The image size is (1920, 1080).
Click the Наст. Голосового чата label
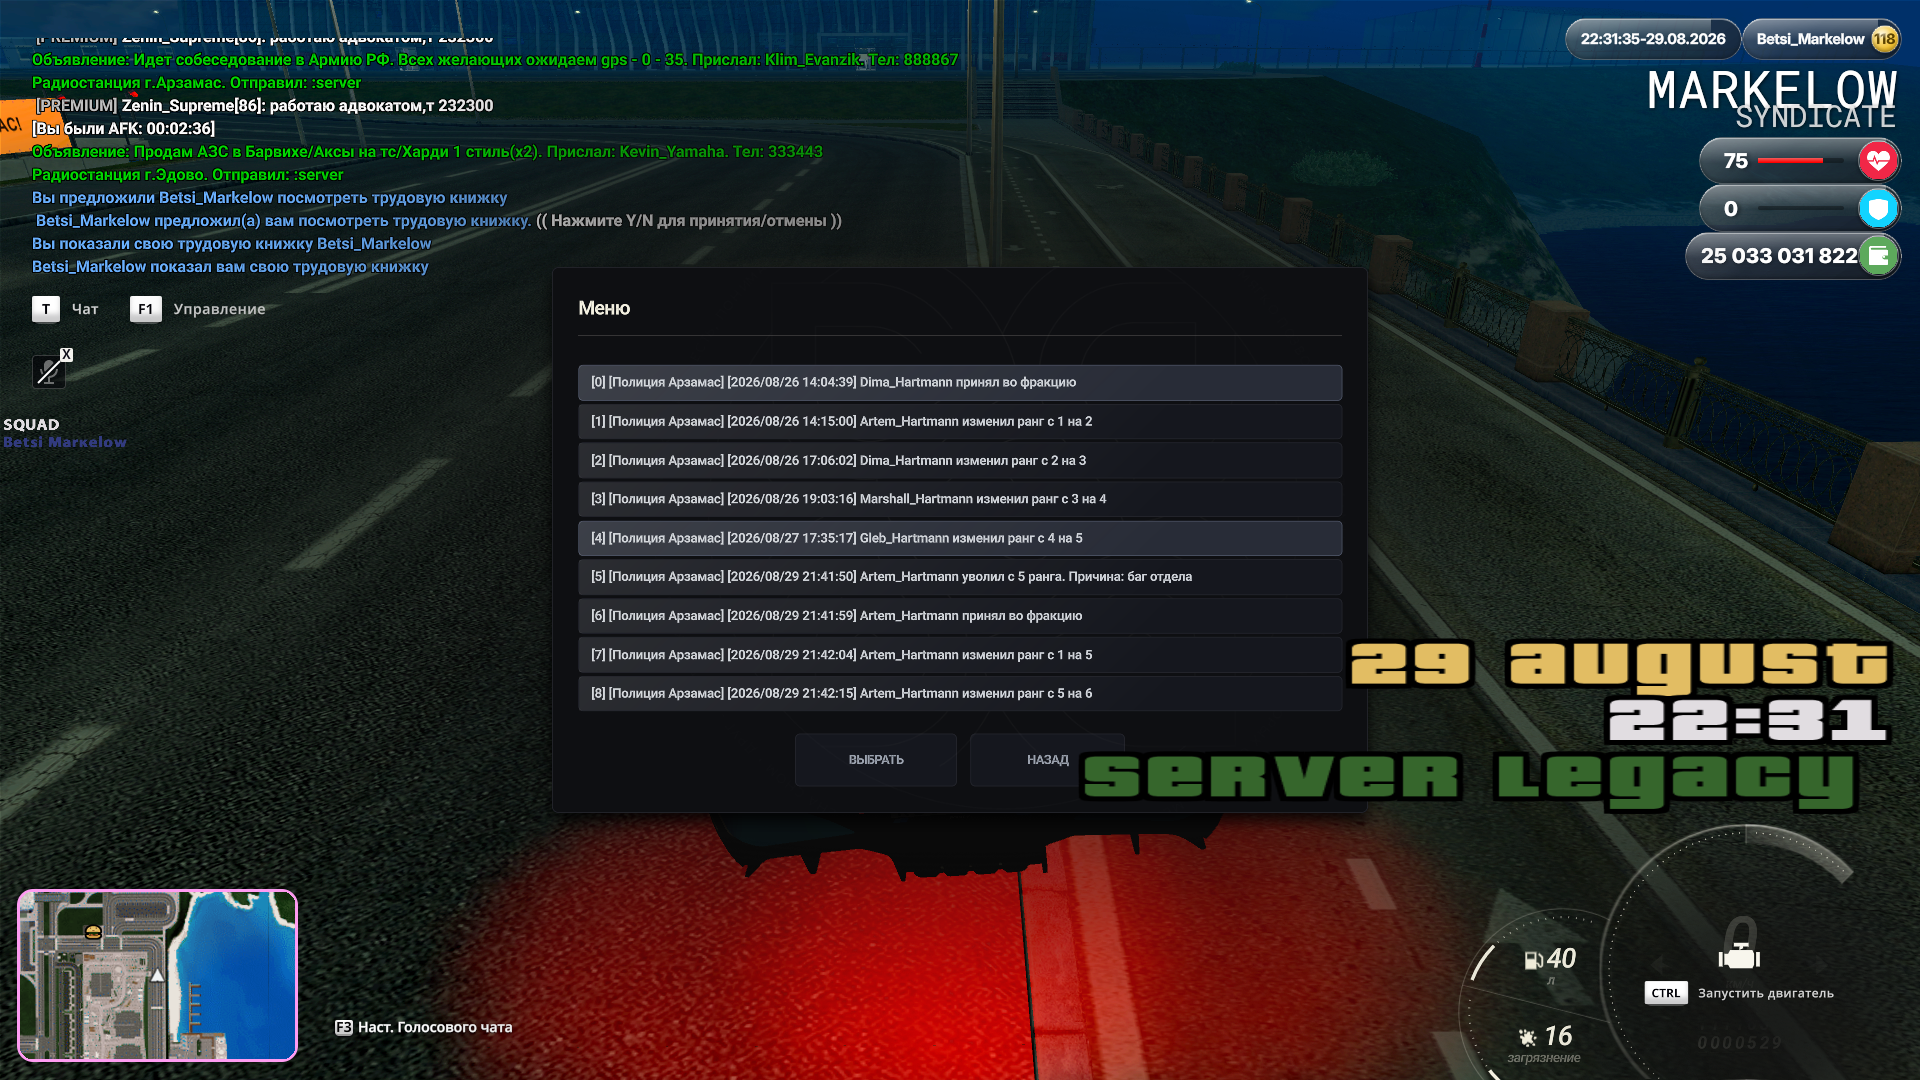tap(435, 1027)
